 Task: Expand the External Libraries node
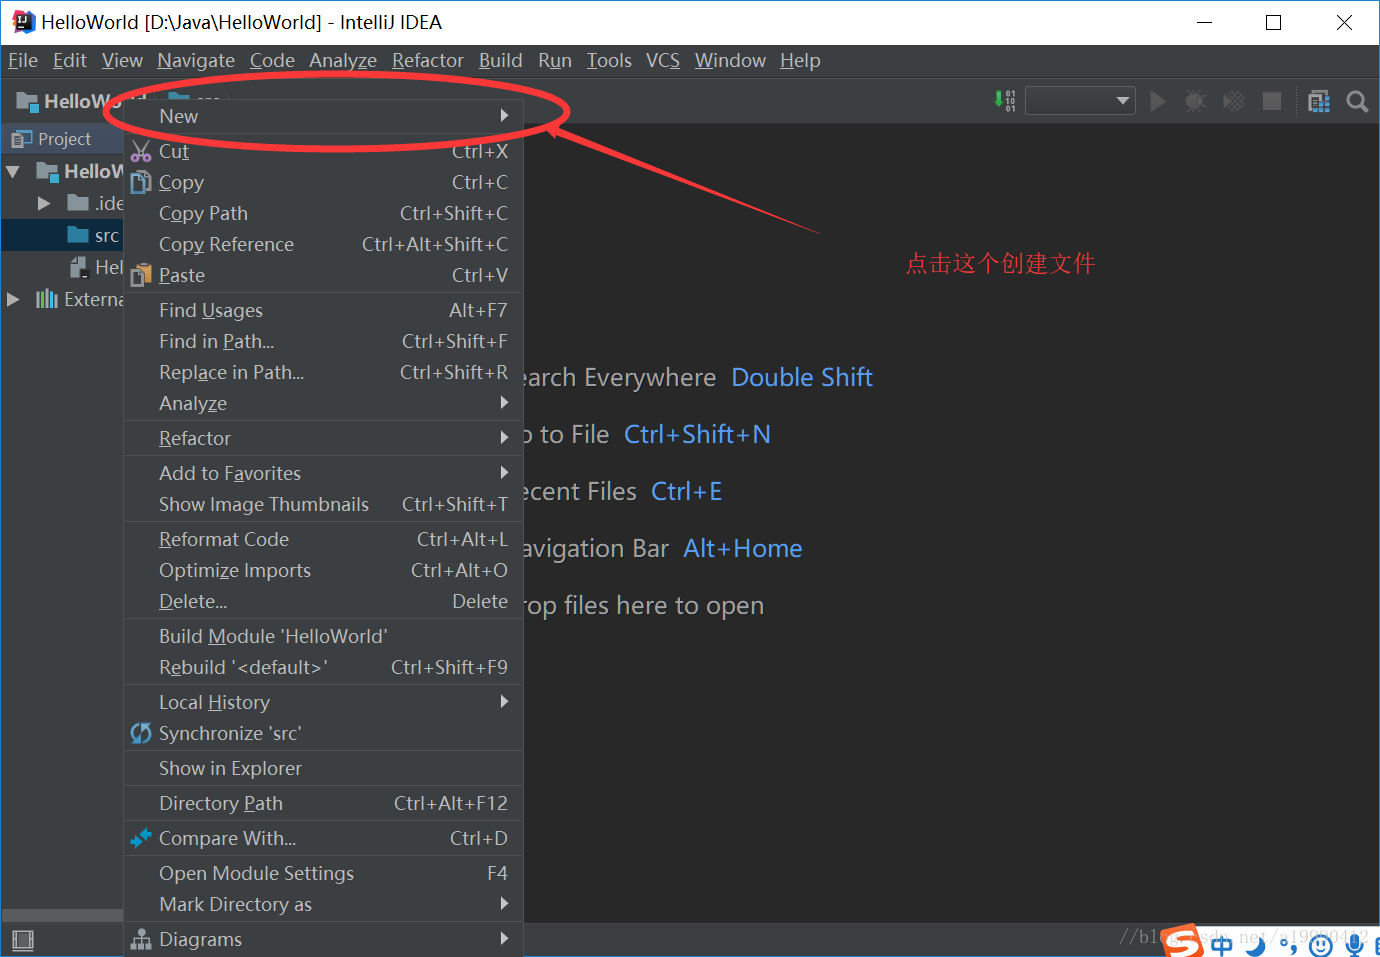point(13,299)
